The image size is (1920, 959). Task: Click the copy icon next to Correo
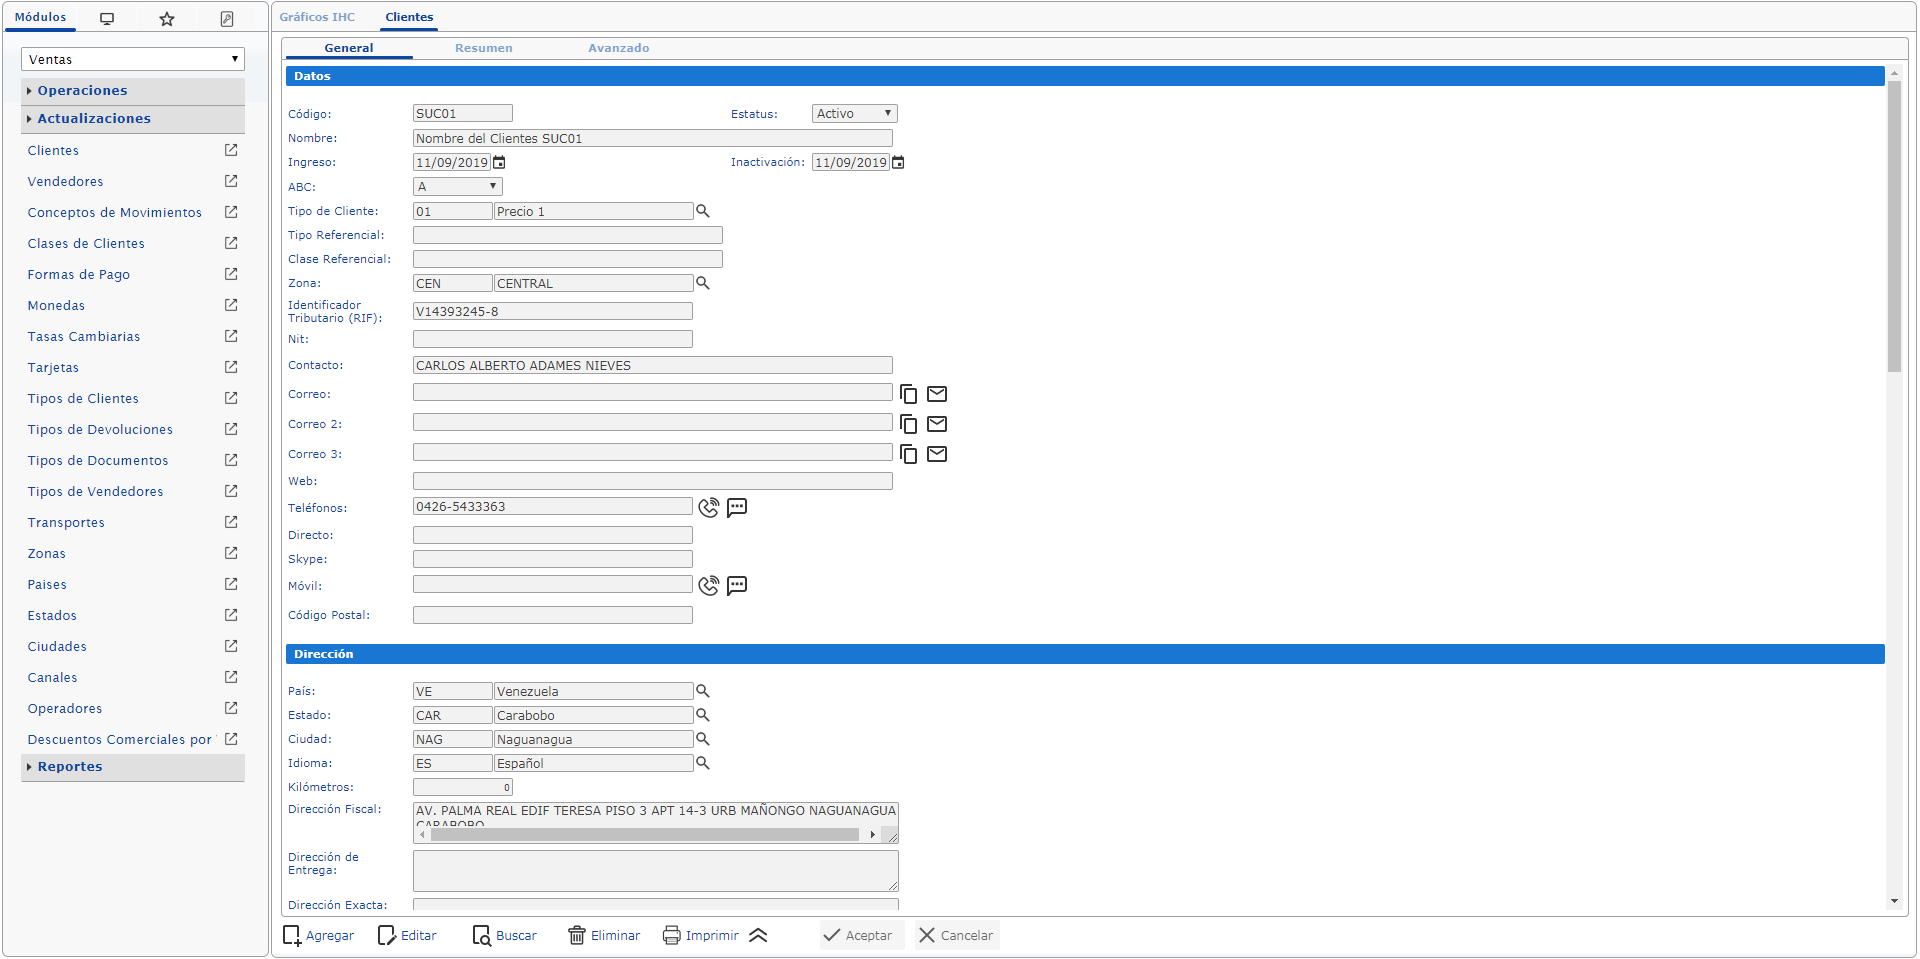point(908,394)
